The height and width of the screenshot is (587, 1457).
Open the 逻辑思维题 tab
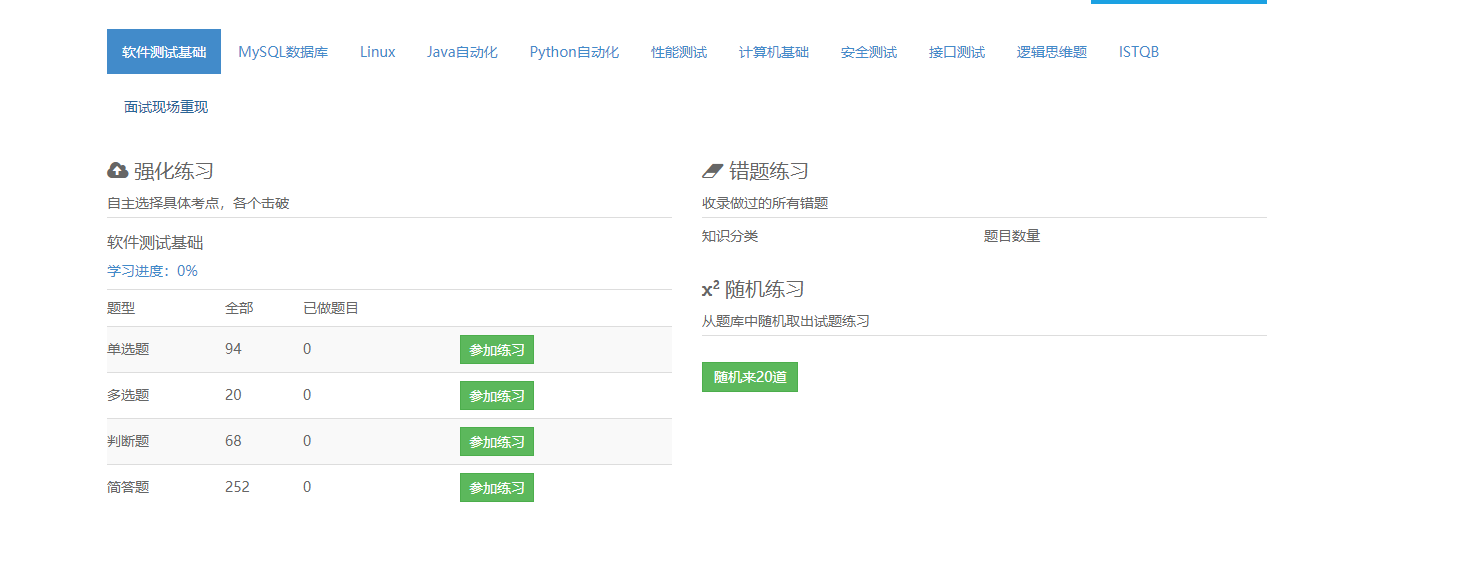tap(1052, 52)
